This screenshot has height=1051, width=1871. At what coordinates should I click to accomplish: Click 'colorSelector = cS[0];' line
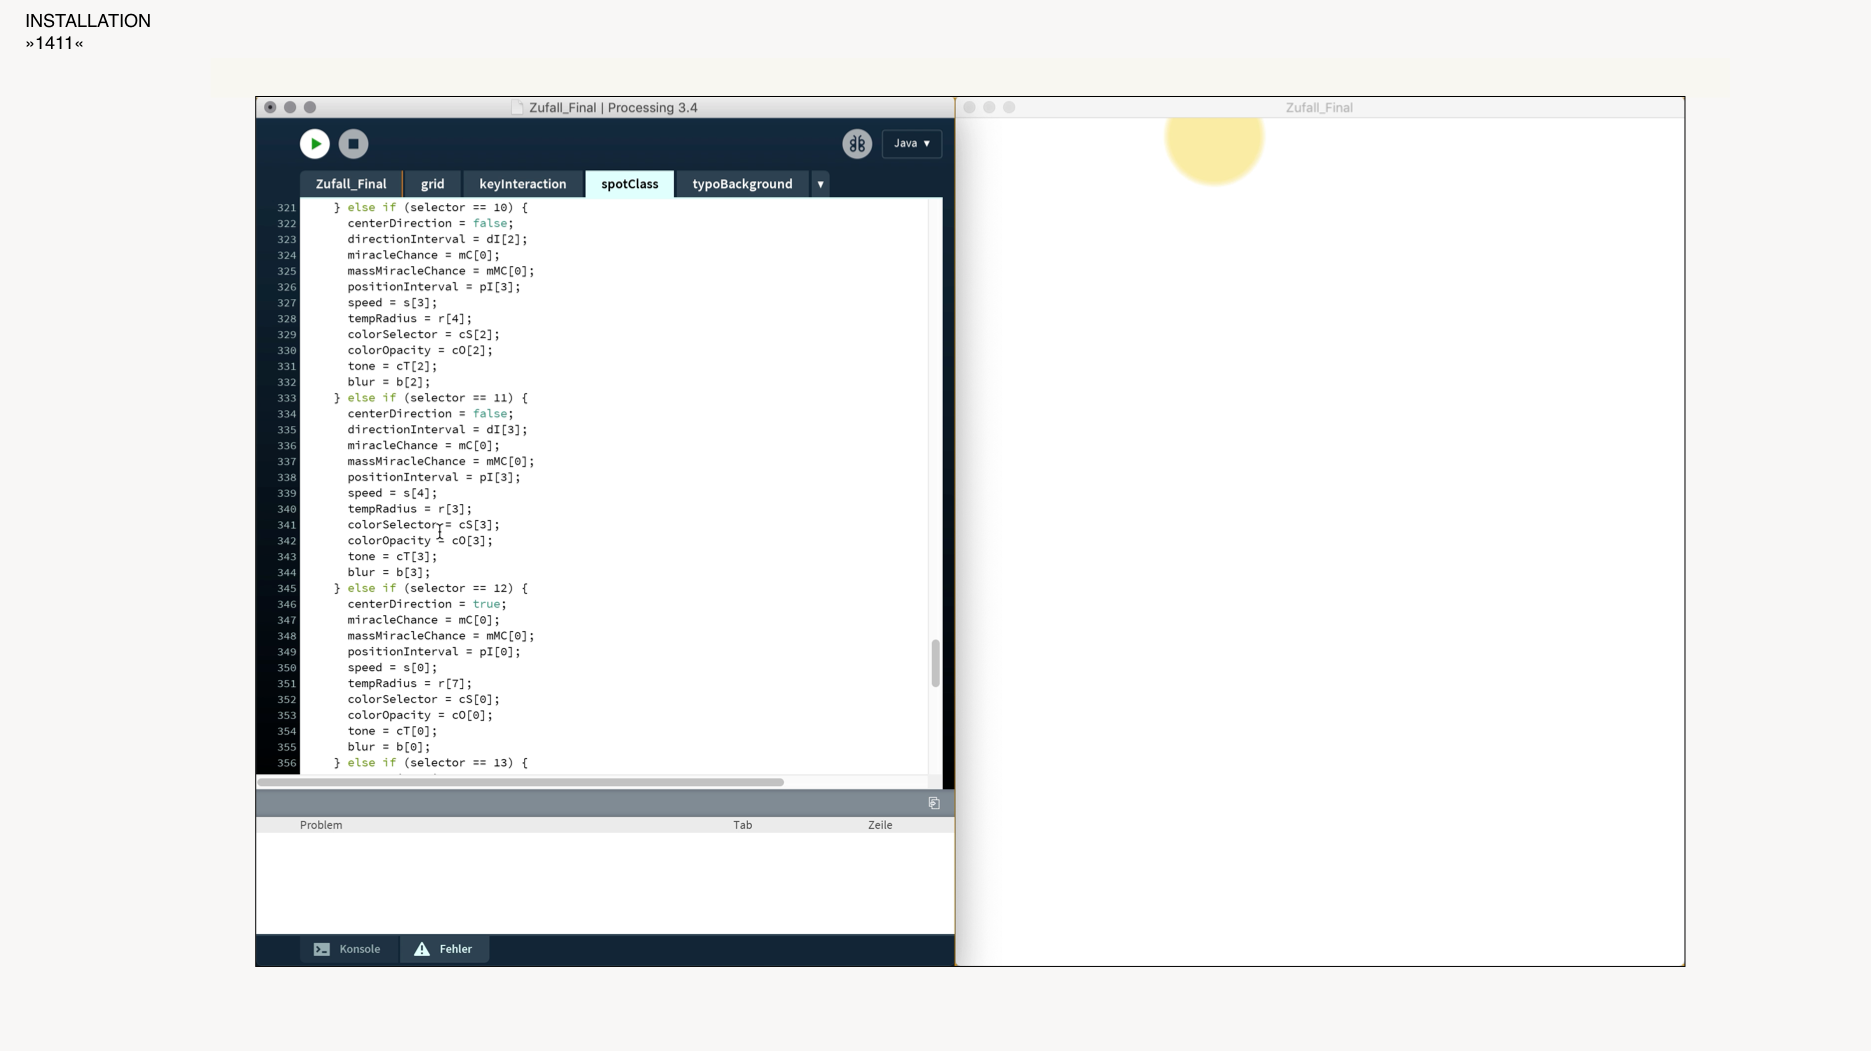pos(423,700)
